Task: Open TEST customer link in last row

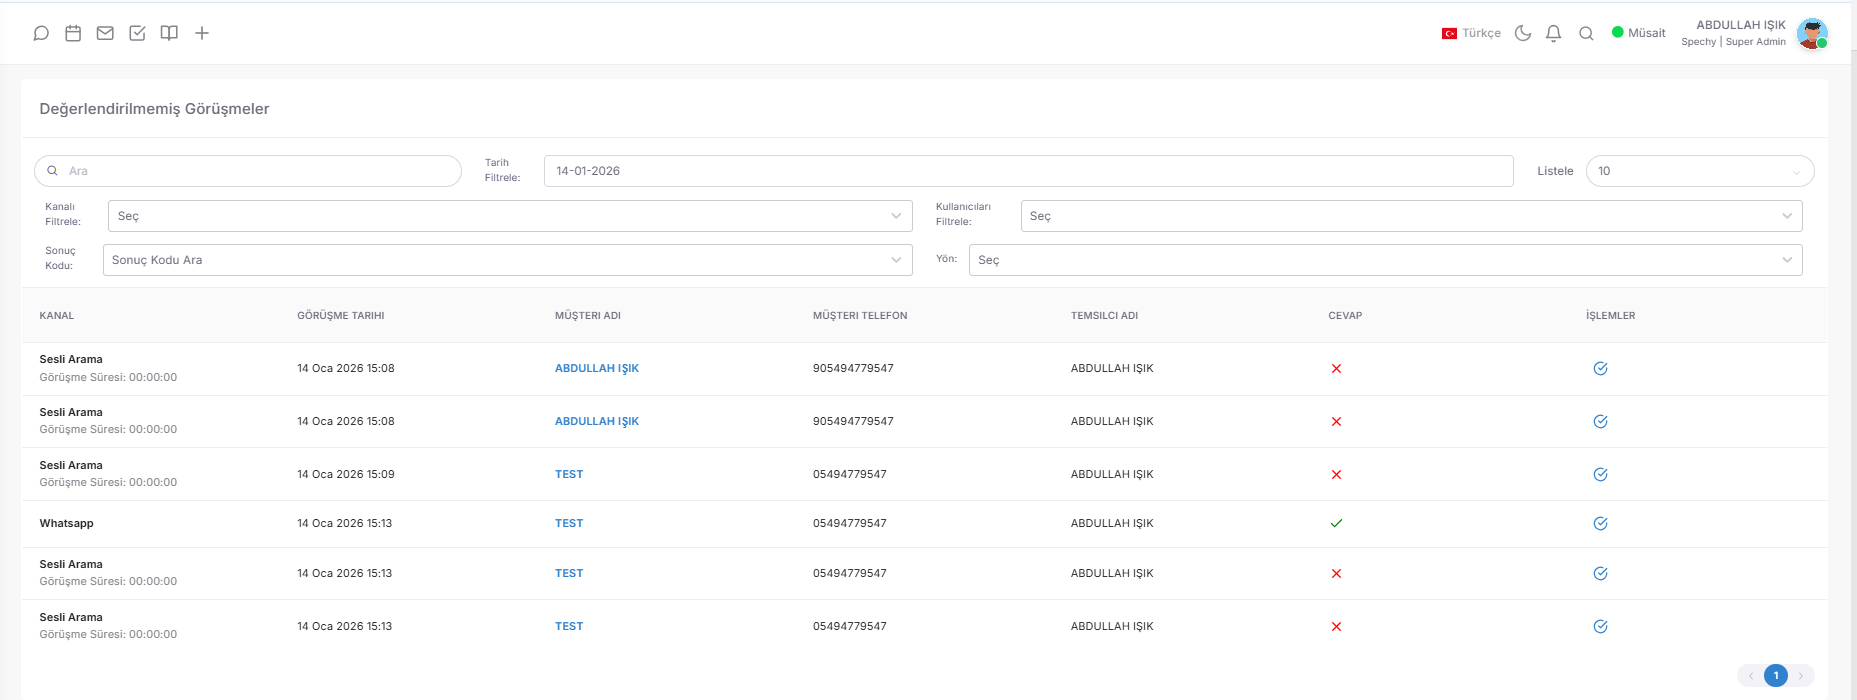Action: (569, 626)
